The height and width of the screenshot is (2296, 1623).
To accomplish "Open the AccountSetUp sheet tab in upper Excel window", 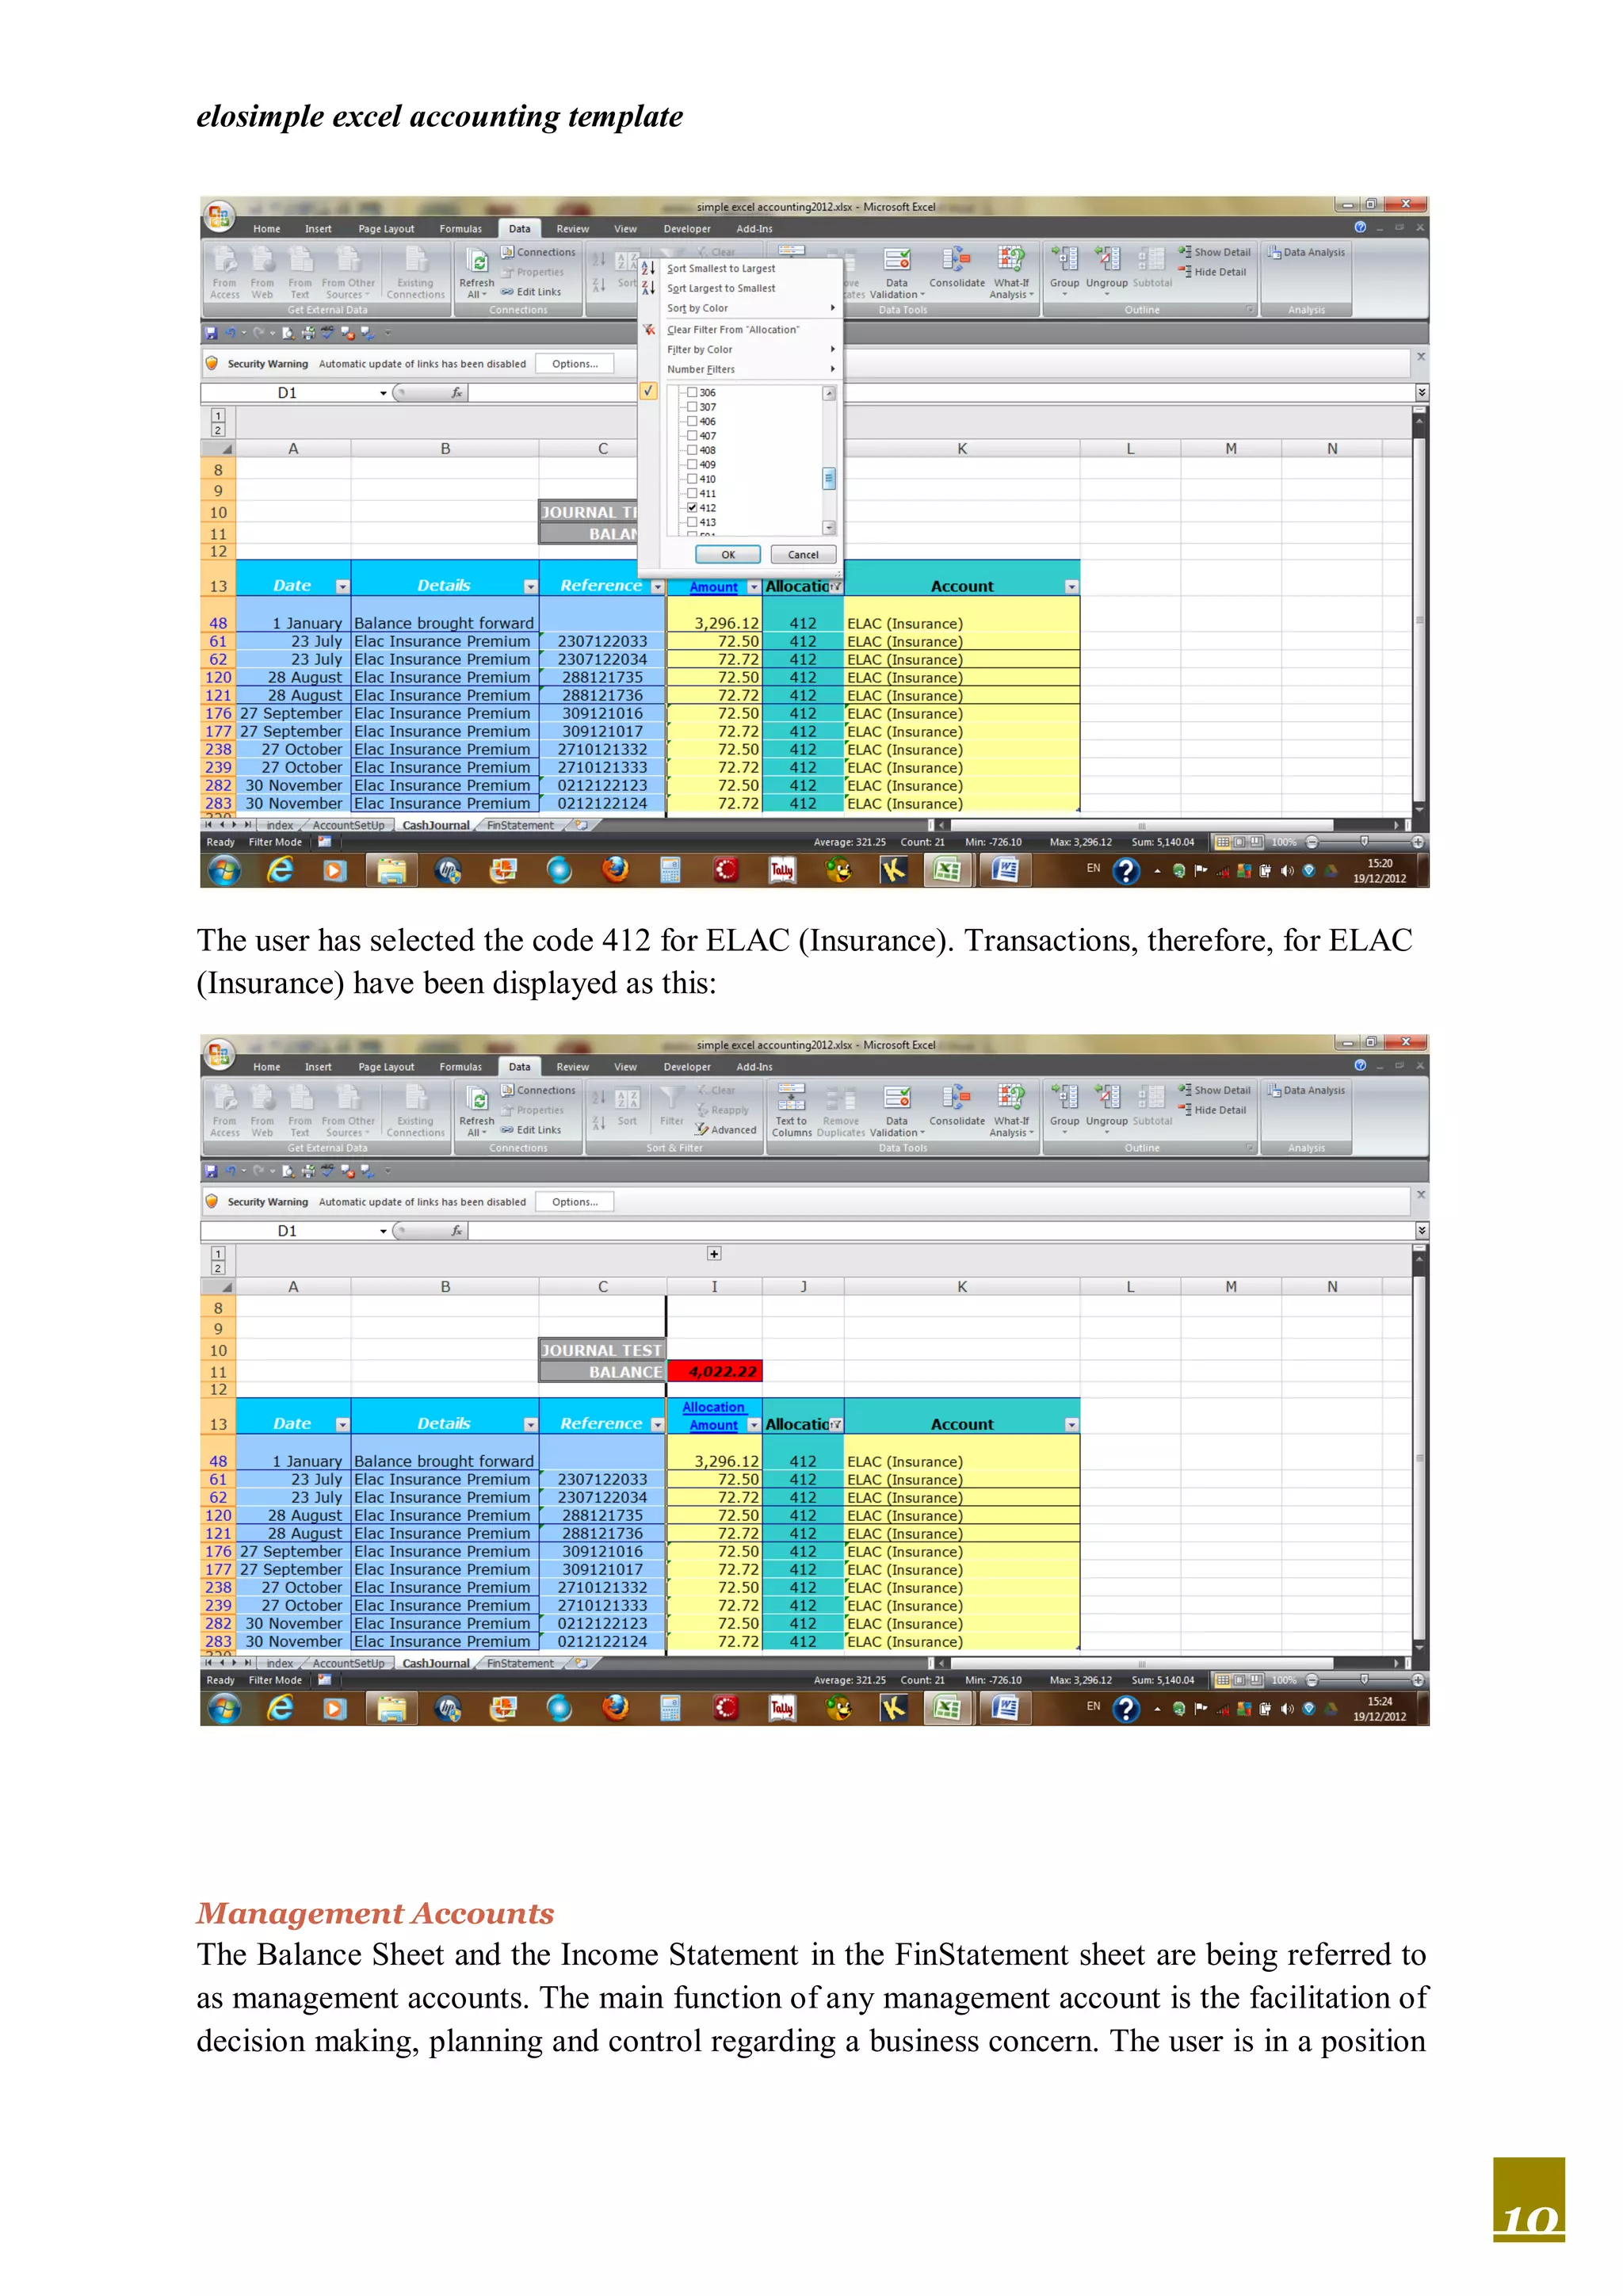I will 348,826.
